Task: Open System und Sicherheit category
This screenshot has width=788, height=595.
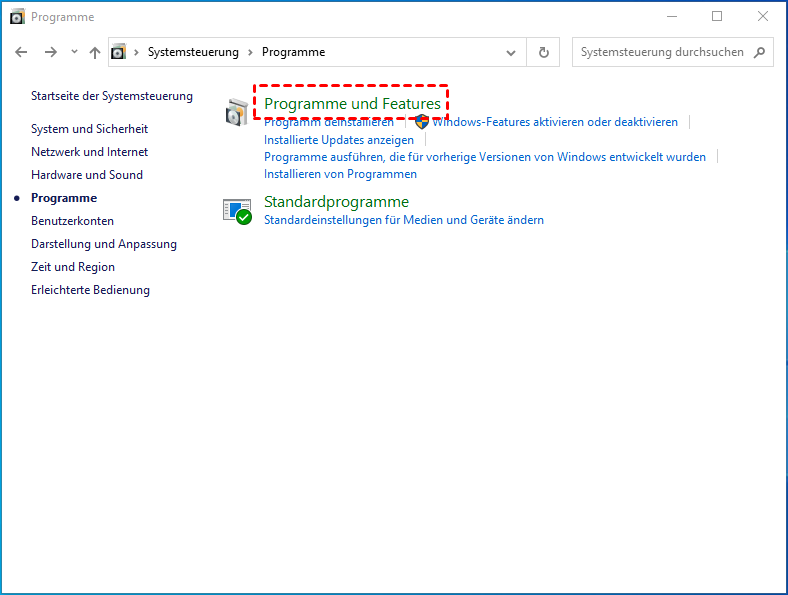Action: [89, 129]
